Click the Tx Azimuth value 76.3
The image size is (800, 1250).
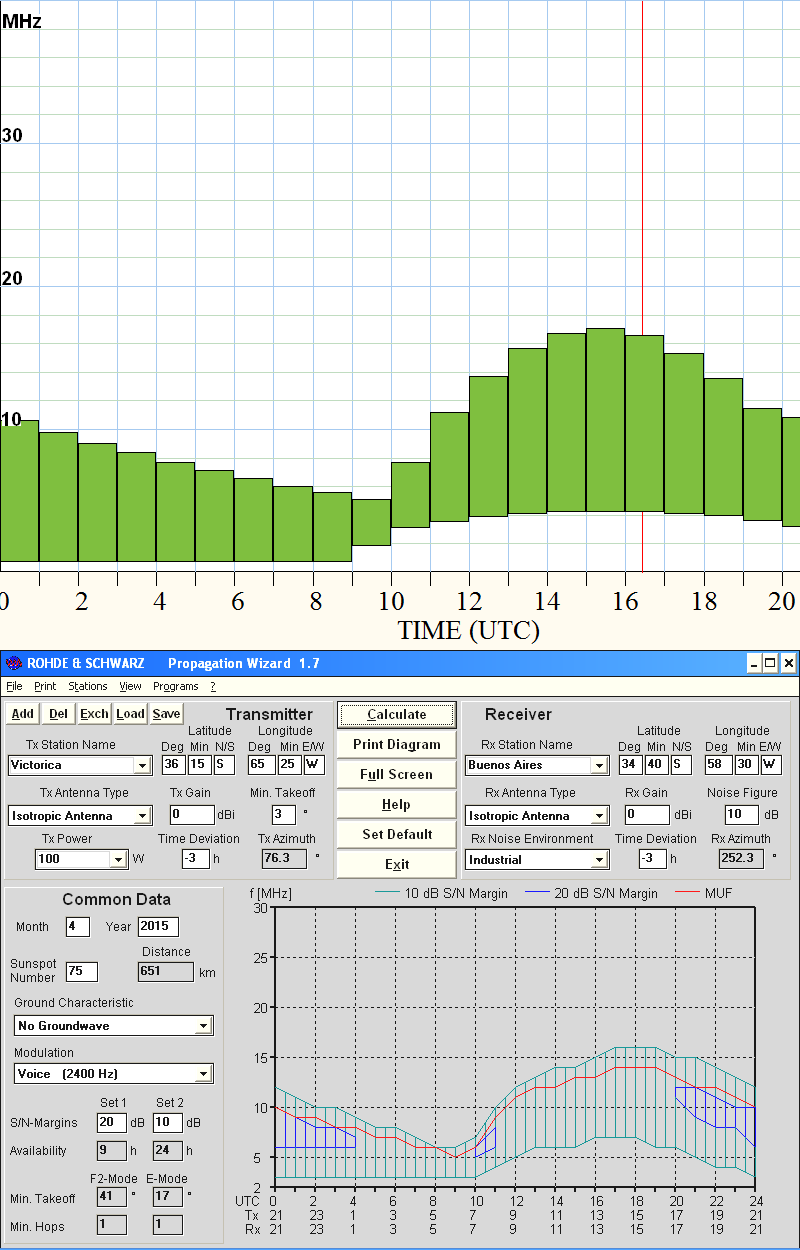(x=285, y=858)
